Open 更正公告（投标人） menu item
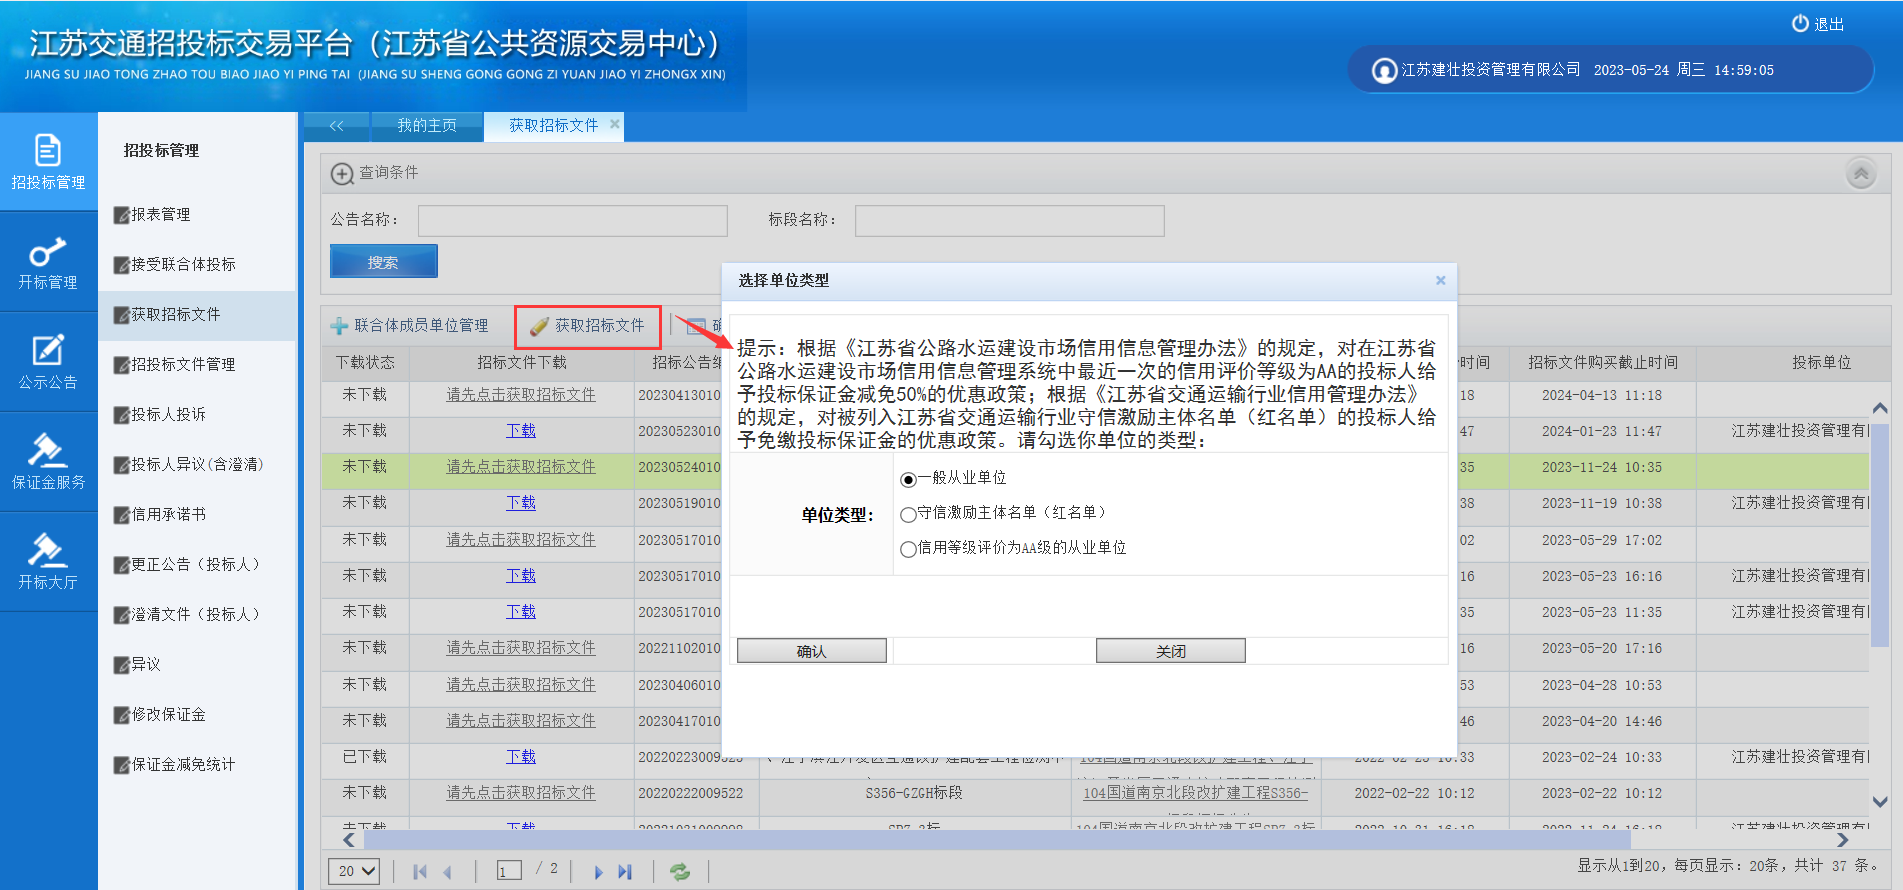 (187, 564)
